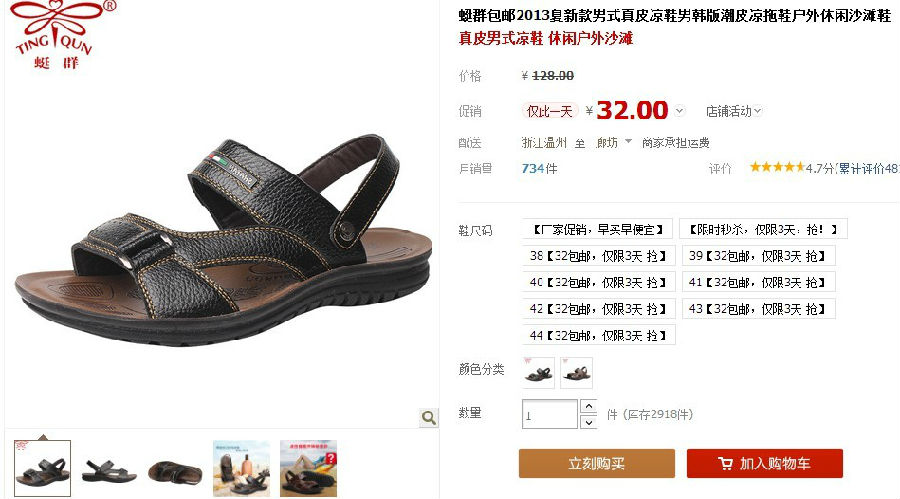Screen dimensions: 900x499
Task: Select shoe size 38 option
Action: tap(599, 256)
